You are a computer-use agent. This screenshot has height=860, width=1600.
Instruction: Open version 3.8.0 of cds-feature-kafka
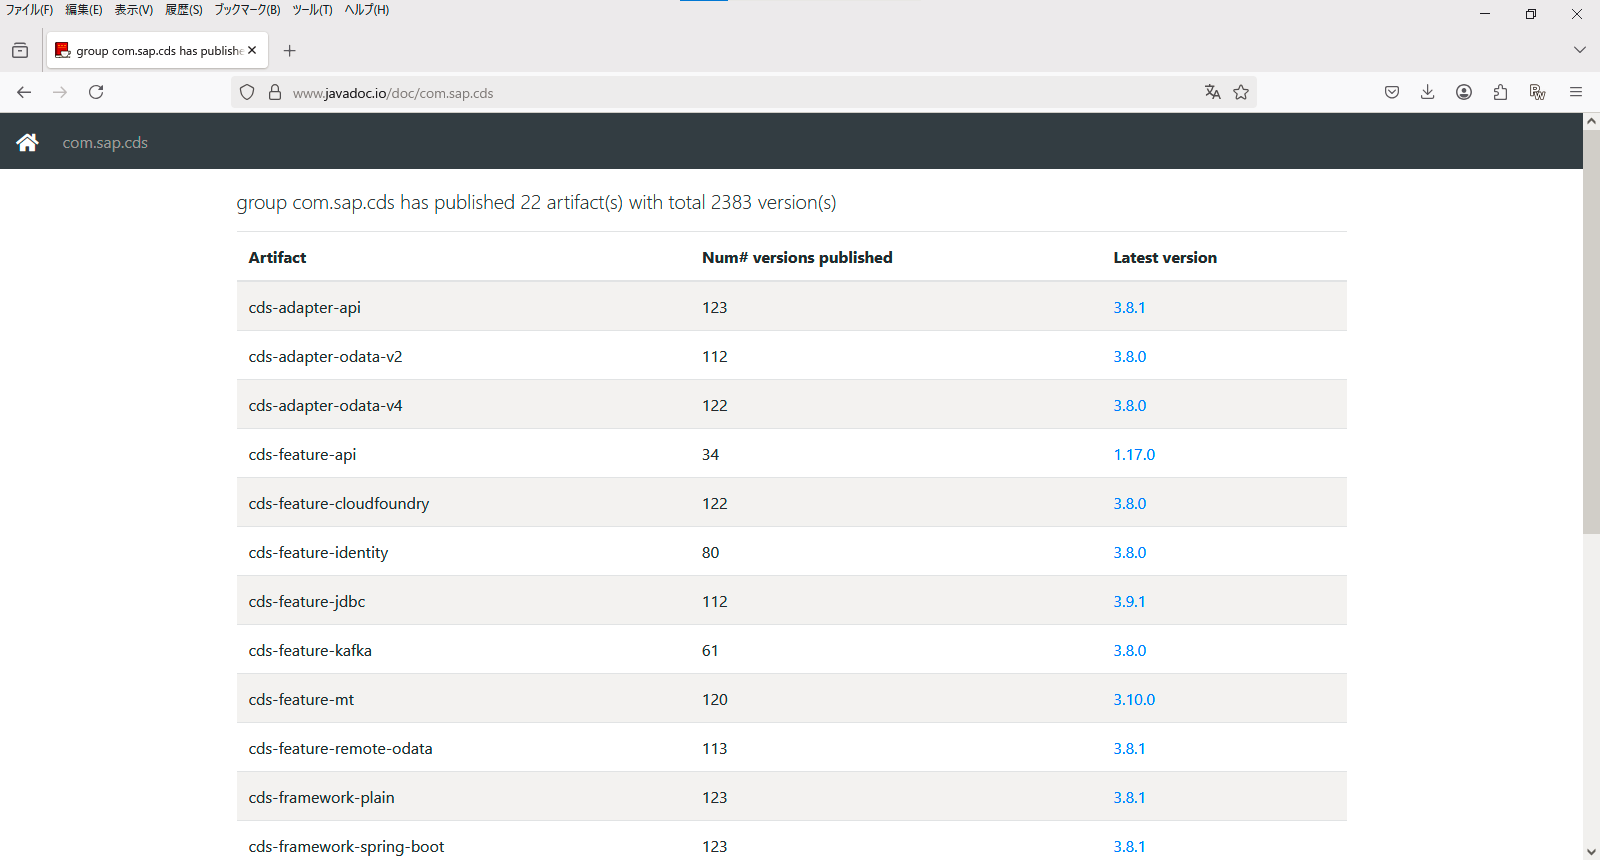pos(1130,650)
